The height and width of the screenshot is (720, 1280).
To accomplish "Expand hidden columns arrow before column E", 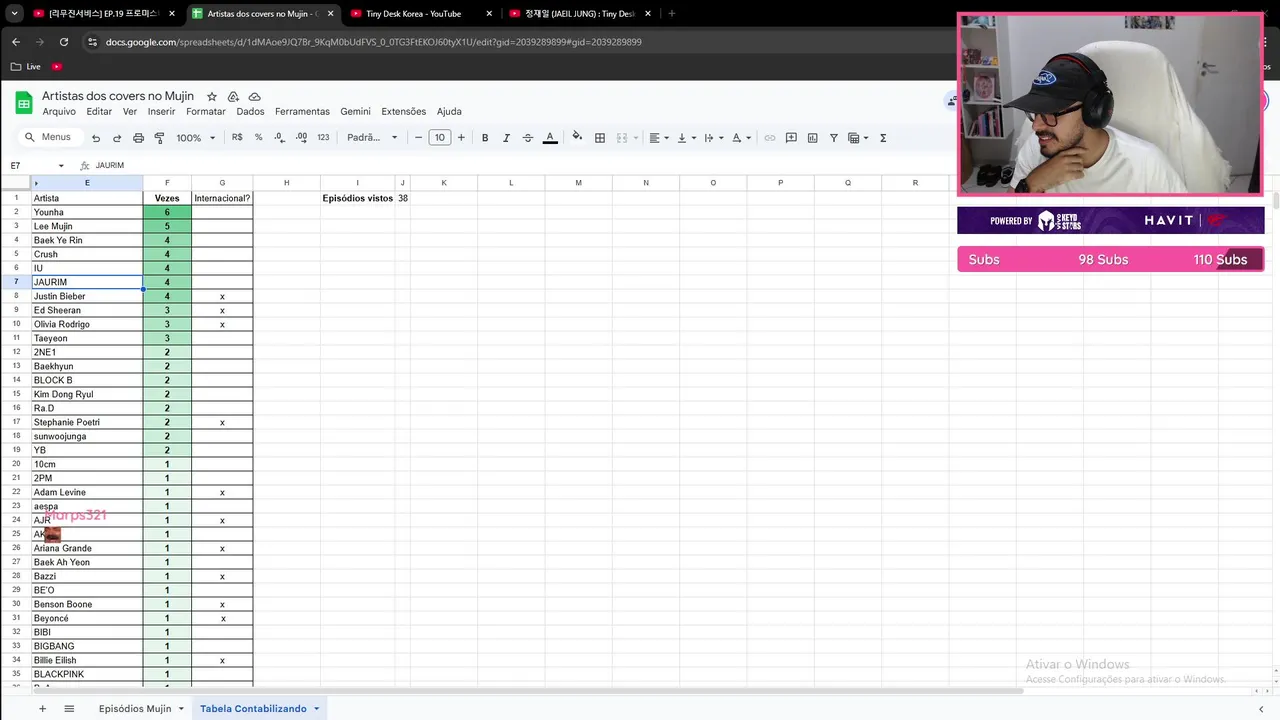I will tap(36, 183).
